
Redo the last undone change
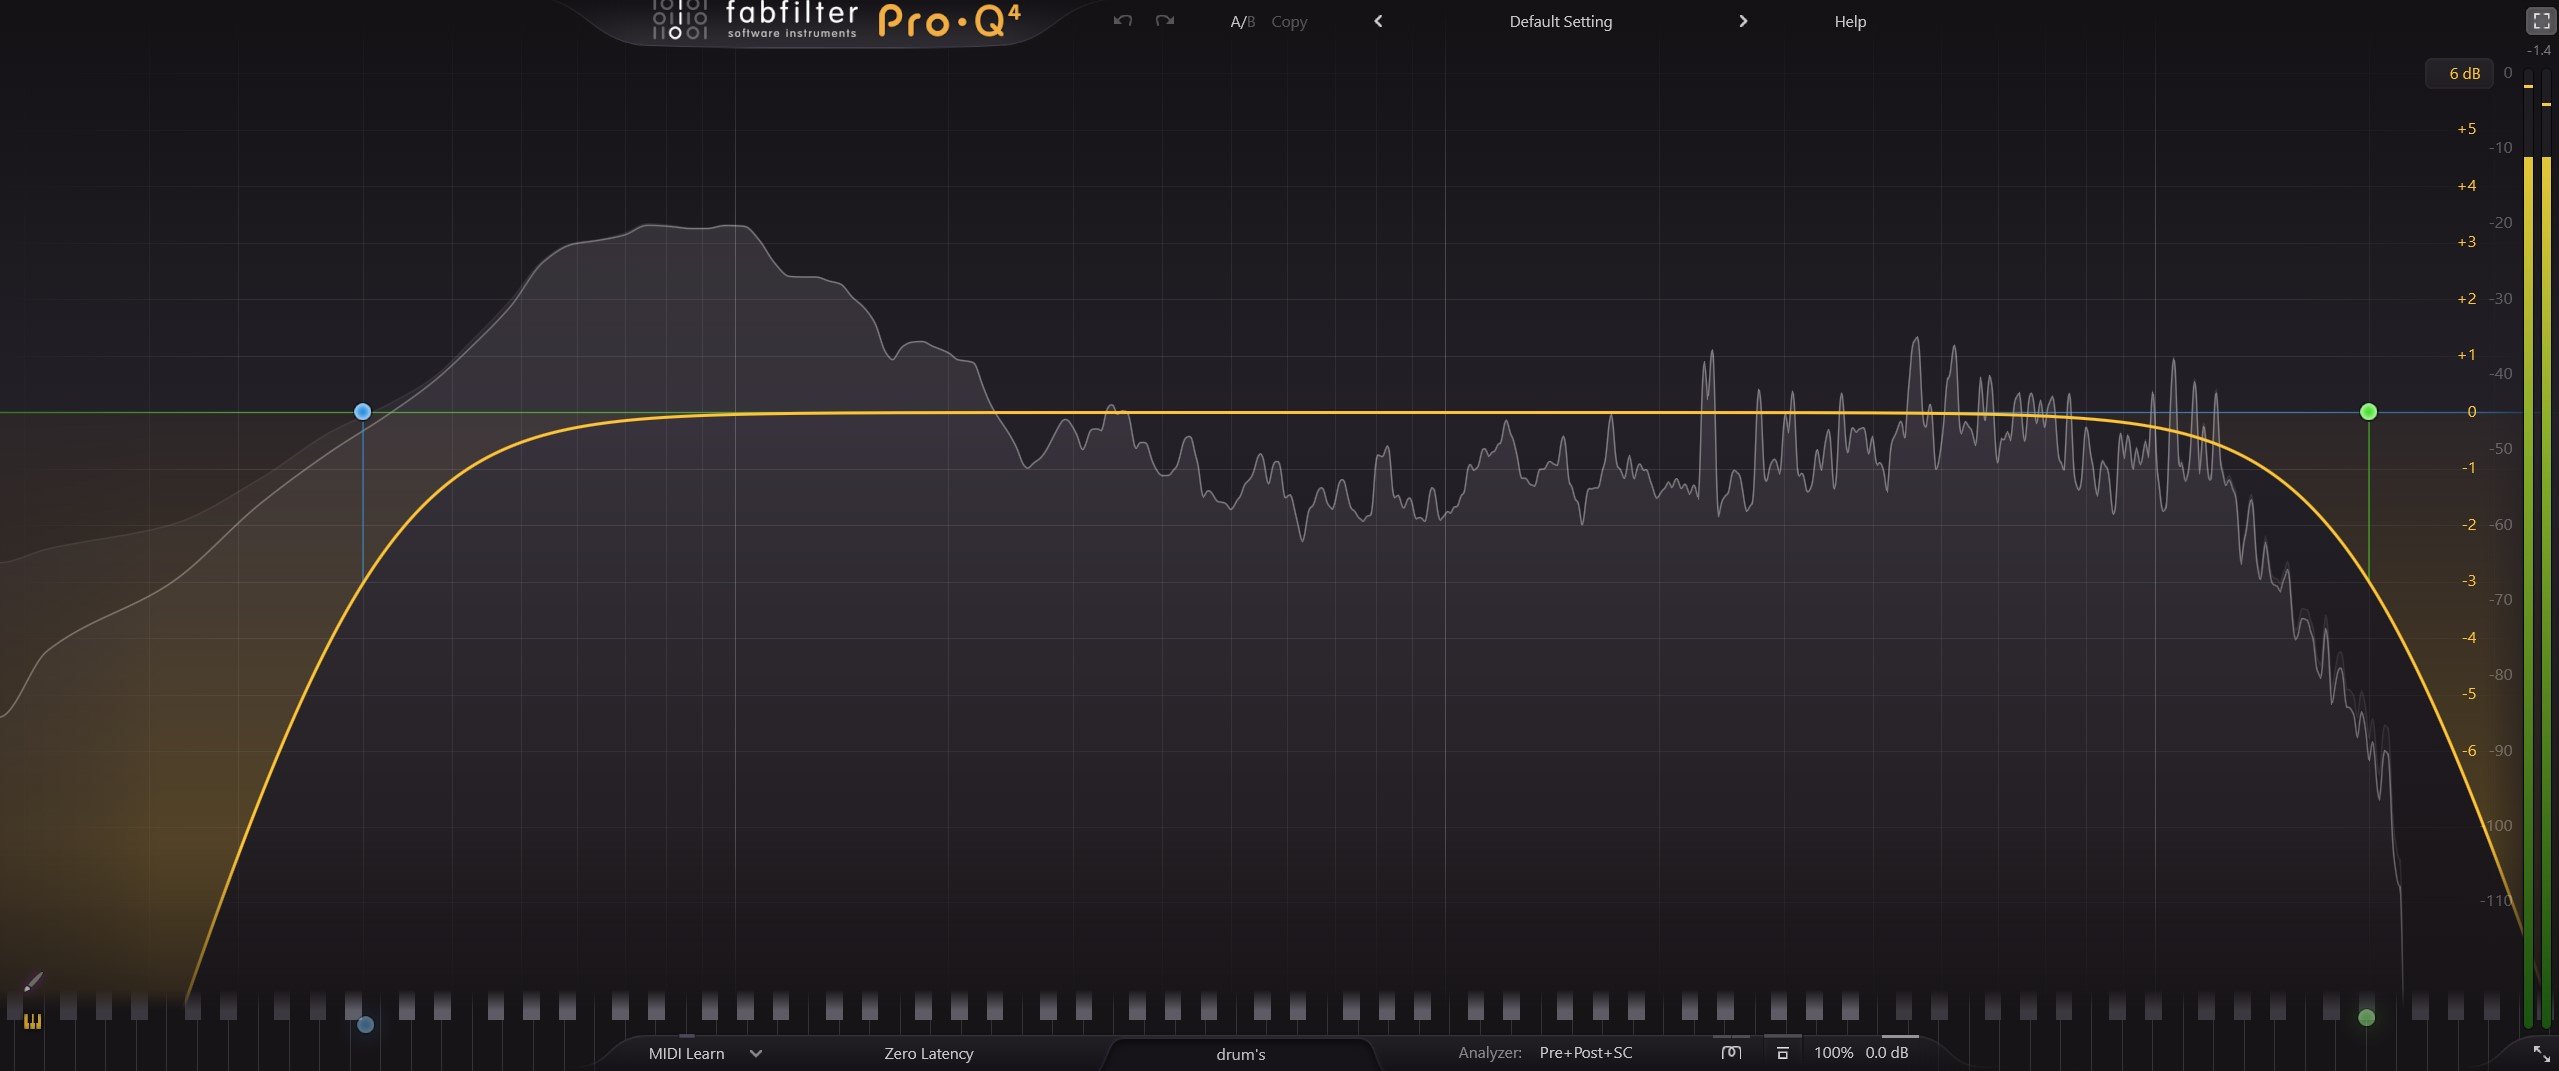click(1165, 20)
